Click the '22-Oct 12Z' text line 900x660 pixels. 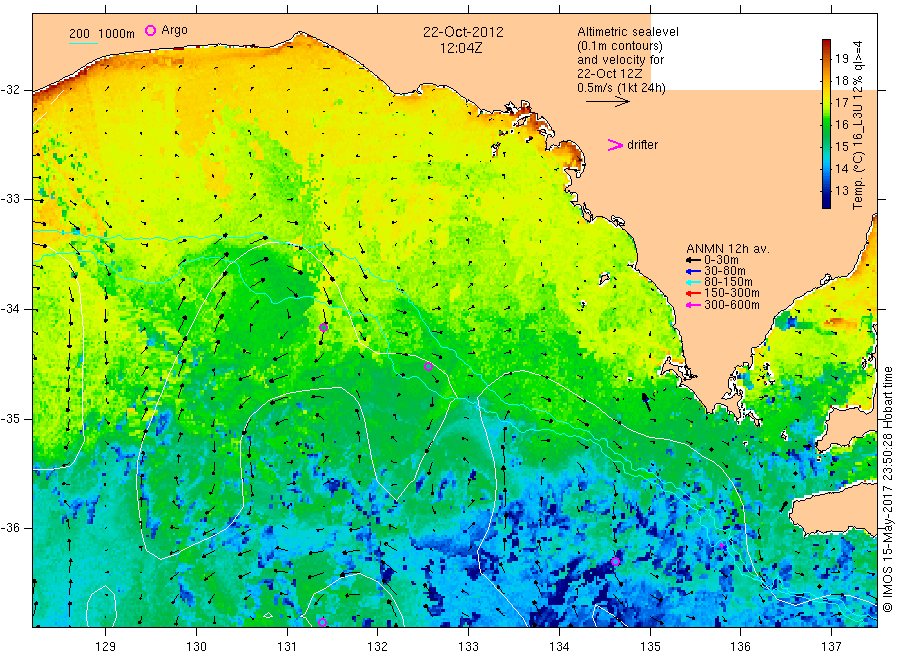coord(610,74)
